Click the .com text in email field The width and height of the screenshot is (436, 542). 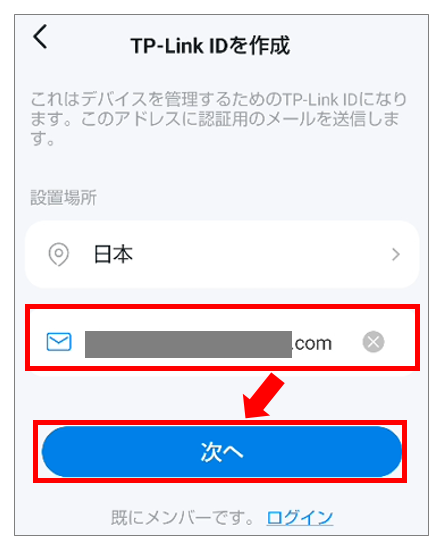[x=312, y=343]
